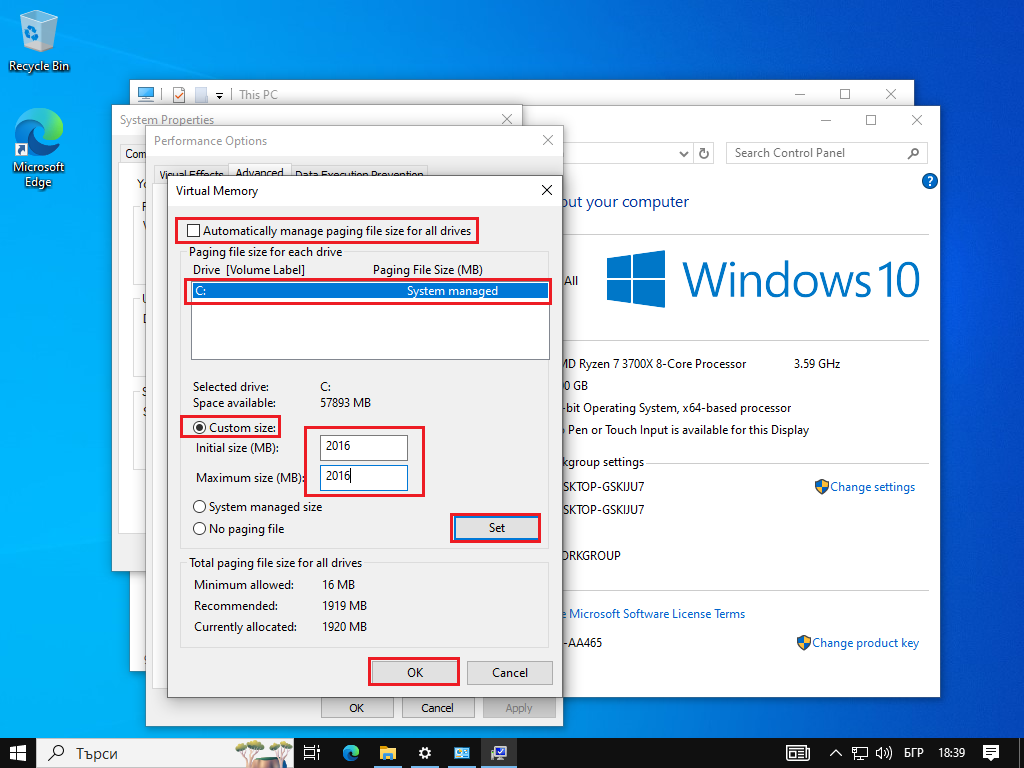Show hidden tray icons chevron
Screen dimensions: 1024x768
click(835, 753)
